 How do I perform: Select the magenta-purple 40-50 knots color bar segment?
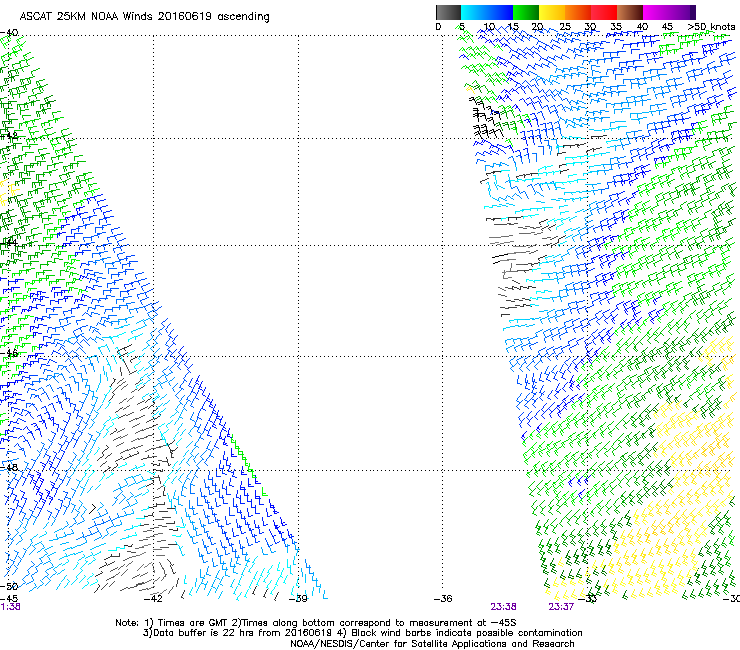[669, 12]
